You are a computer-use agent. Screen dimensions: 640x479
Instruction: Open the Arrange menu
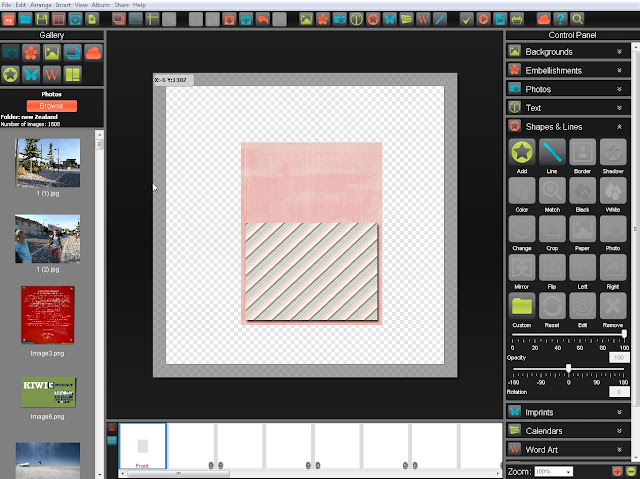click(x=40, y=5)
